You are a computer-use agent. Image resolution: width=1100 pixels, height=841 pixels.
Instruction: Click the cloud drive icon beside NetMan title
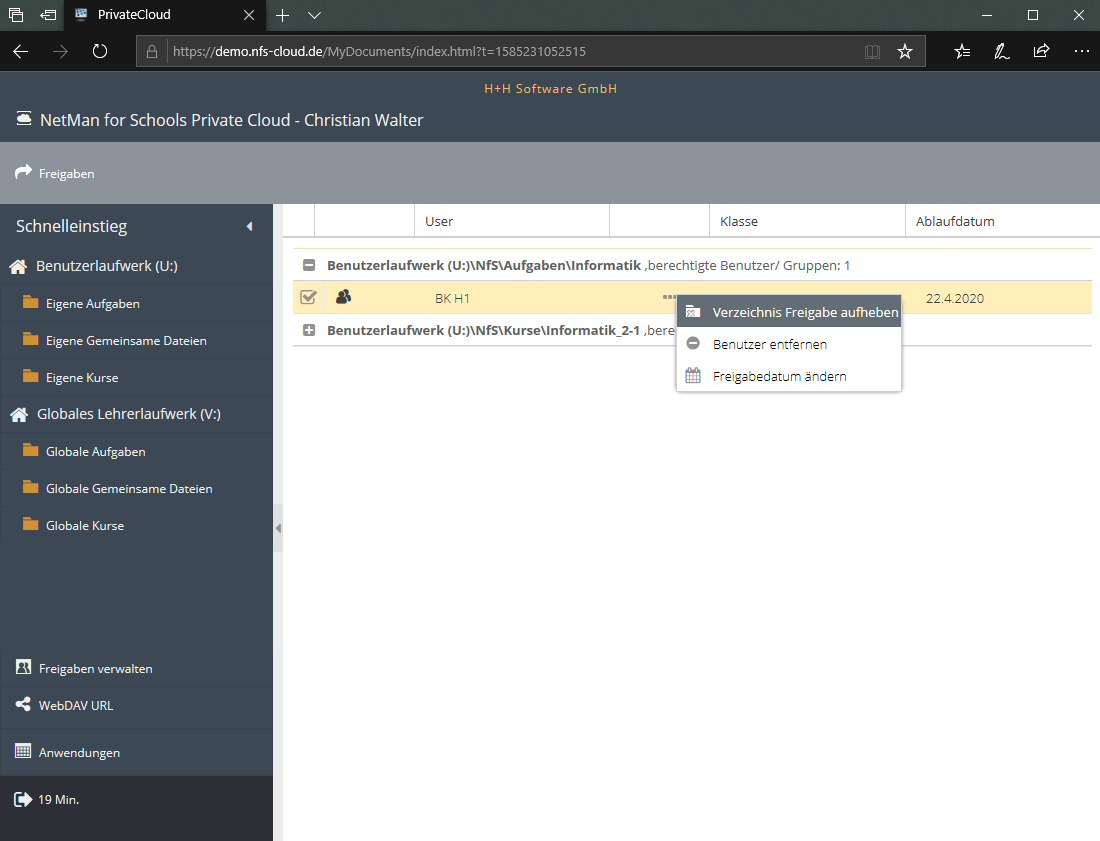click(24, 119)
